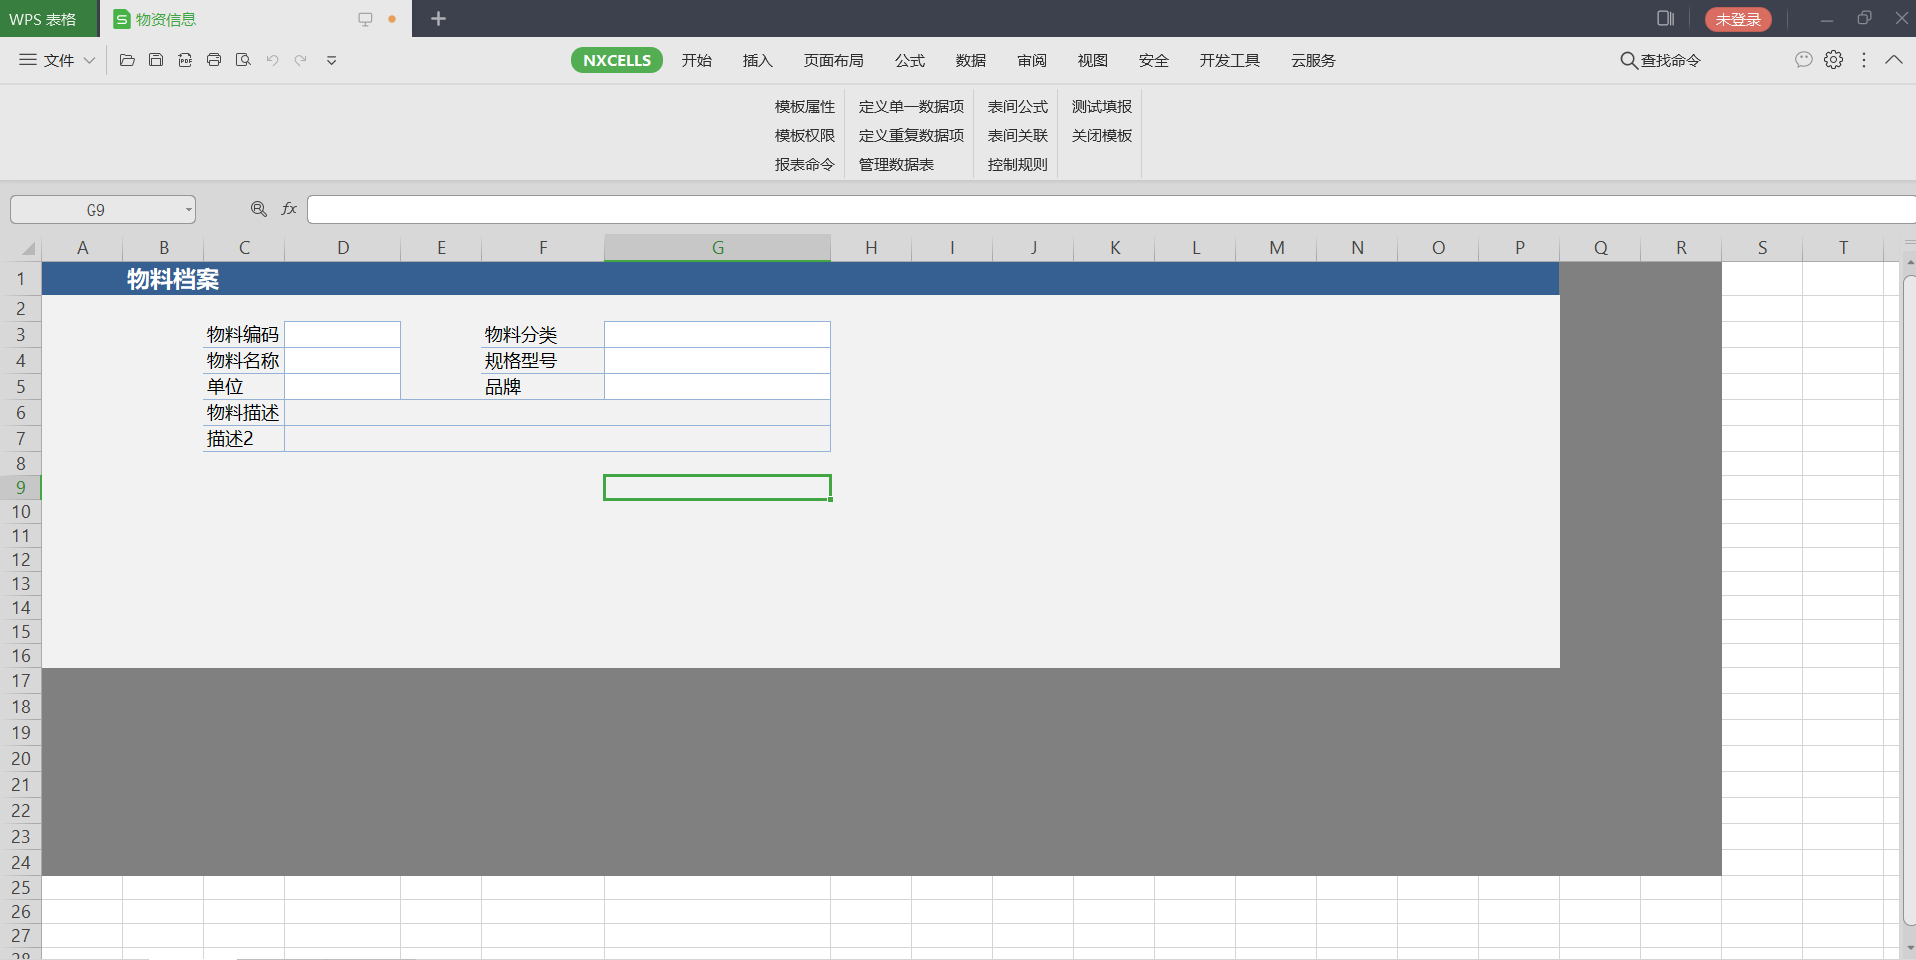Click the new tab plus button
This screenshot has height=960, width=1916.
click(438, 19)
